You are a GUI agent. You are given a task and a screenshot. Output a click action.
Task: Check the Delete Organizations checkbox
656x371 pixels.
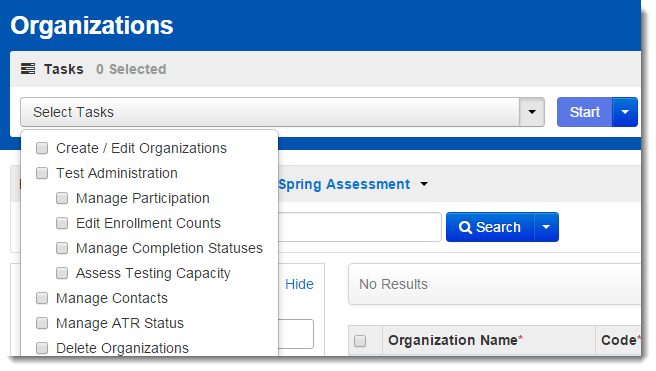[x=42, y=348]
